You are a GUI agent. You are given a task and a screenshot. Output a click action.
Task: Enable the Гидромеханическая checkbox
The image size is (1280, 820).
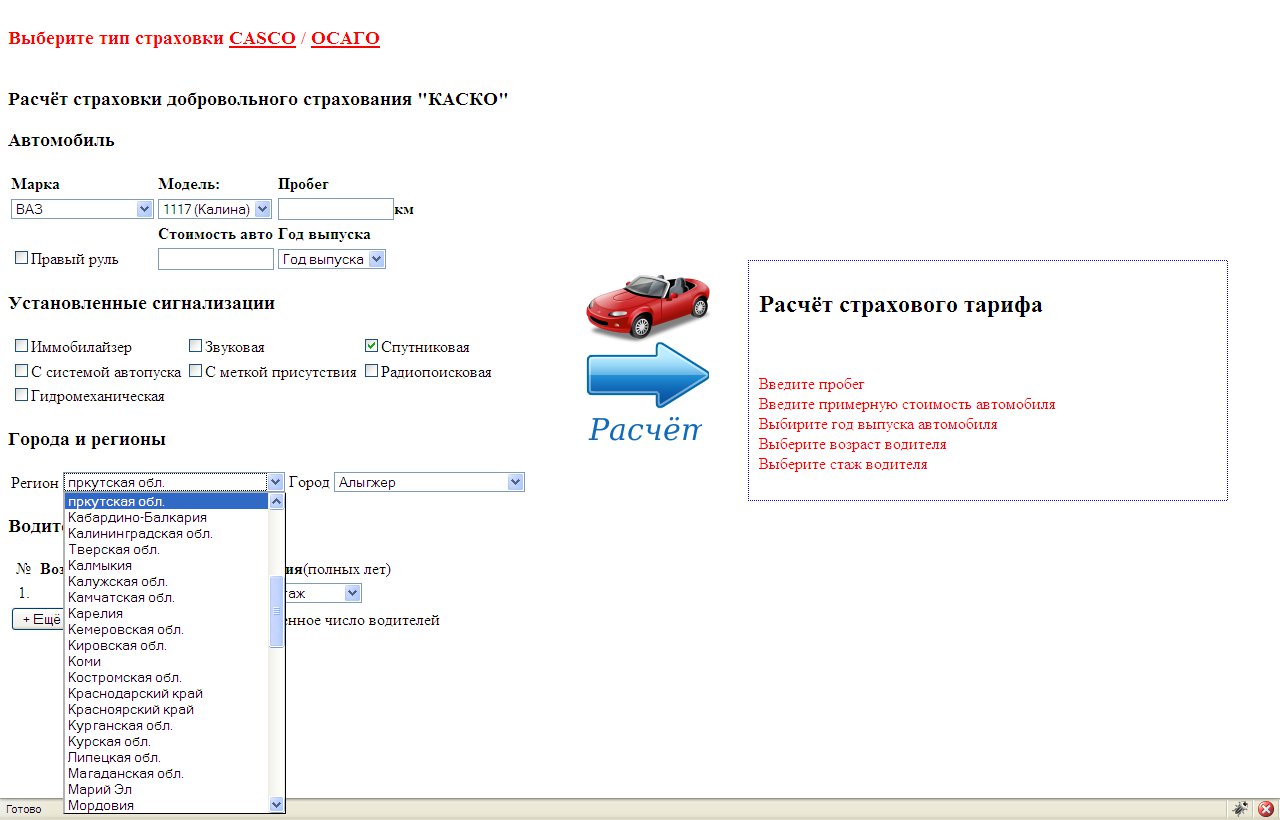click(21, 395)
